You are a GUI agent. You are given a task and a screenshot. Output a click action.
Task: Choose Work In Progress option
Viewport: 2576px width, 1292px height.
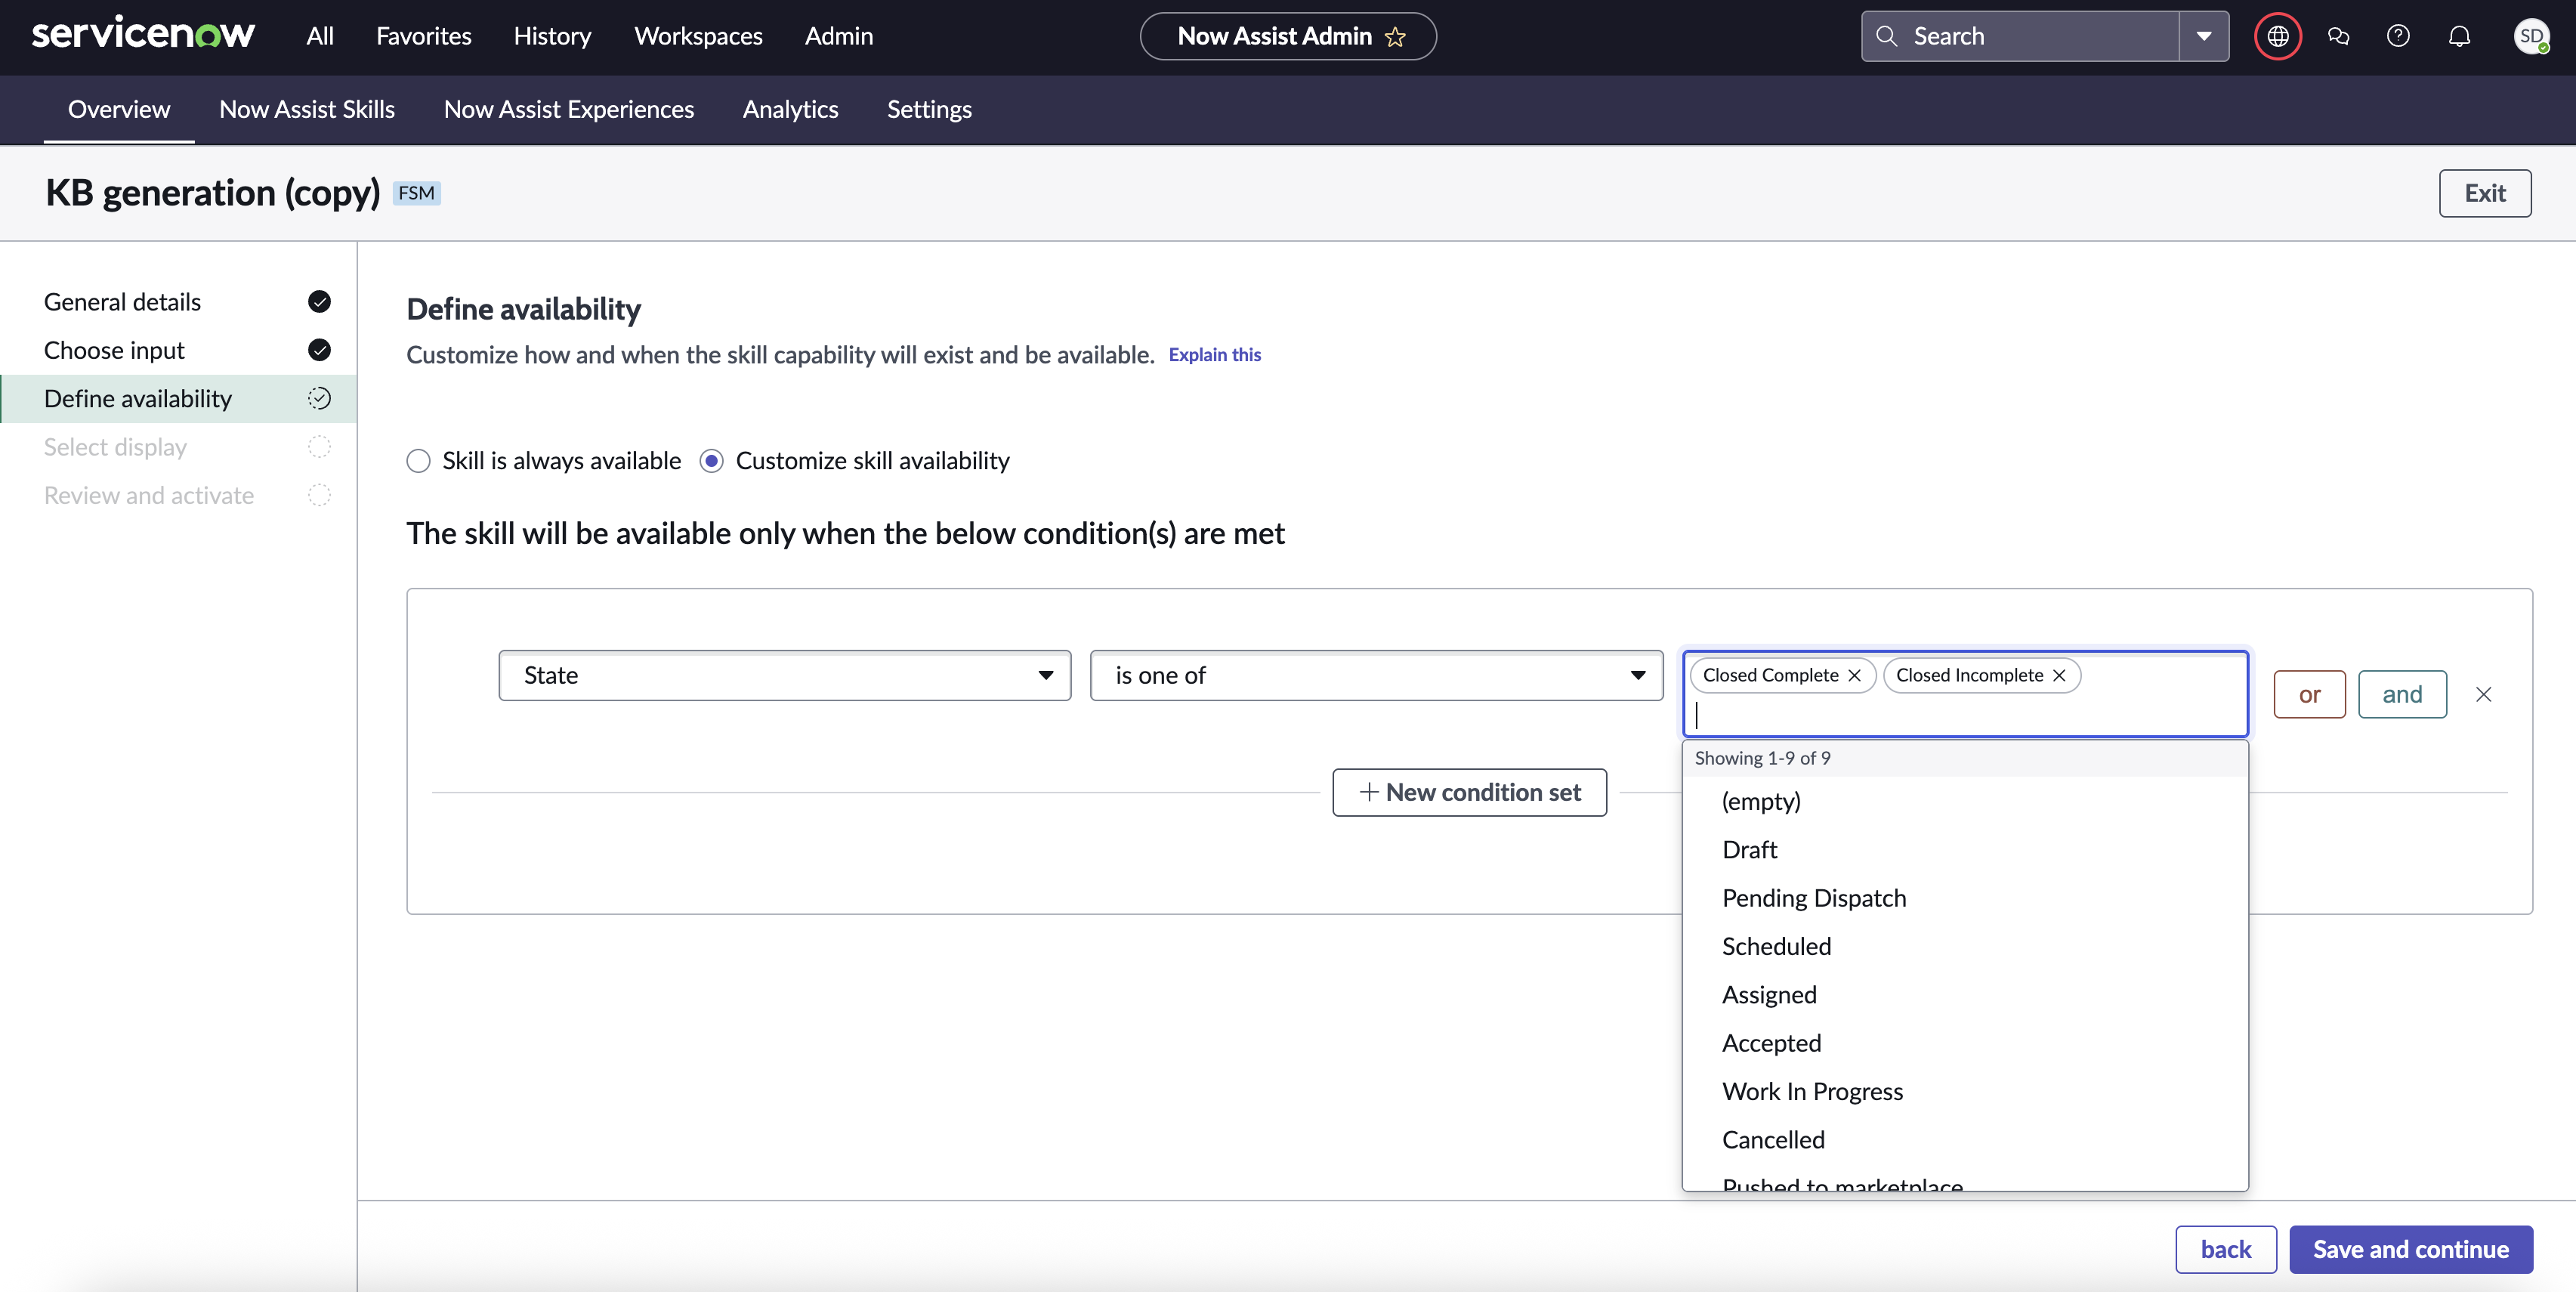pos(1964,1091)
